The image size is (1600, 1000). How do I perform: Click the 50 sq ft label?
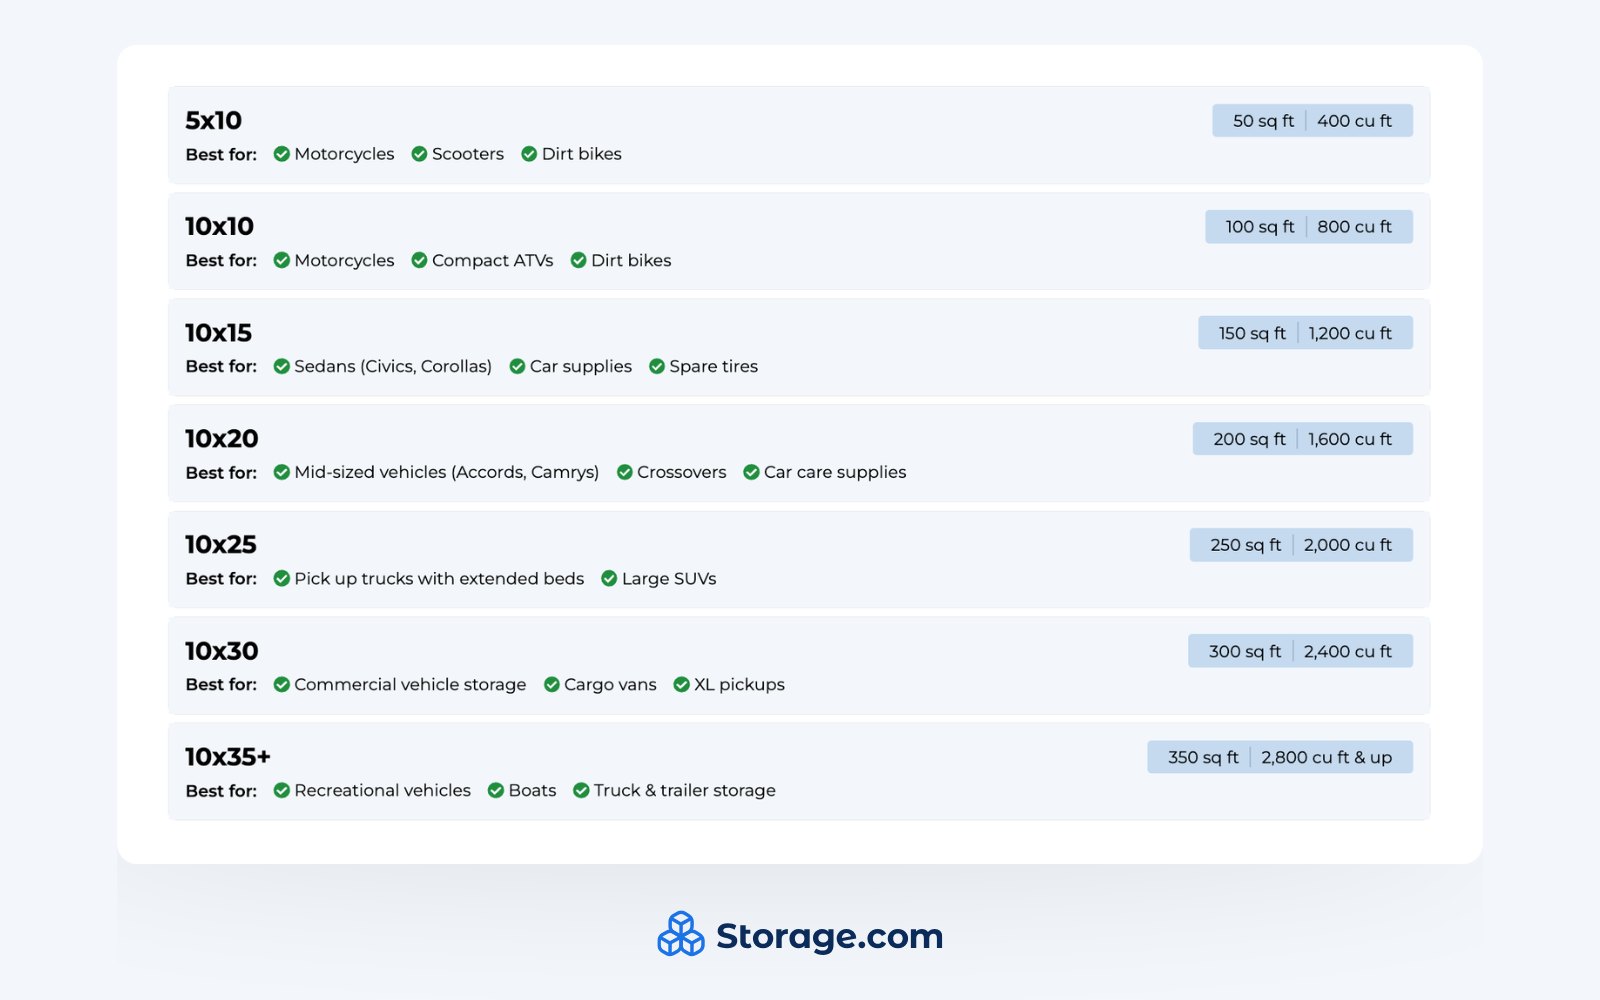(1263, 121)
